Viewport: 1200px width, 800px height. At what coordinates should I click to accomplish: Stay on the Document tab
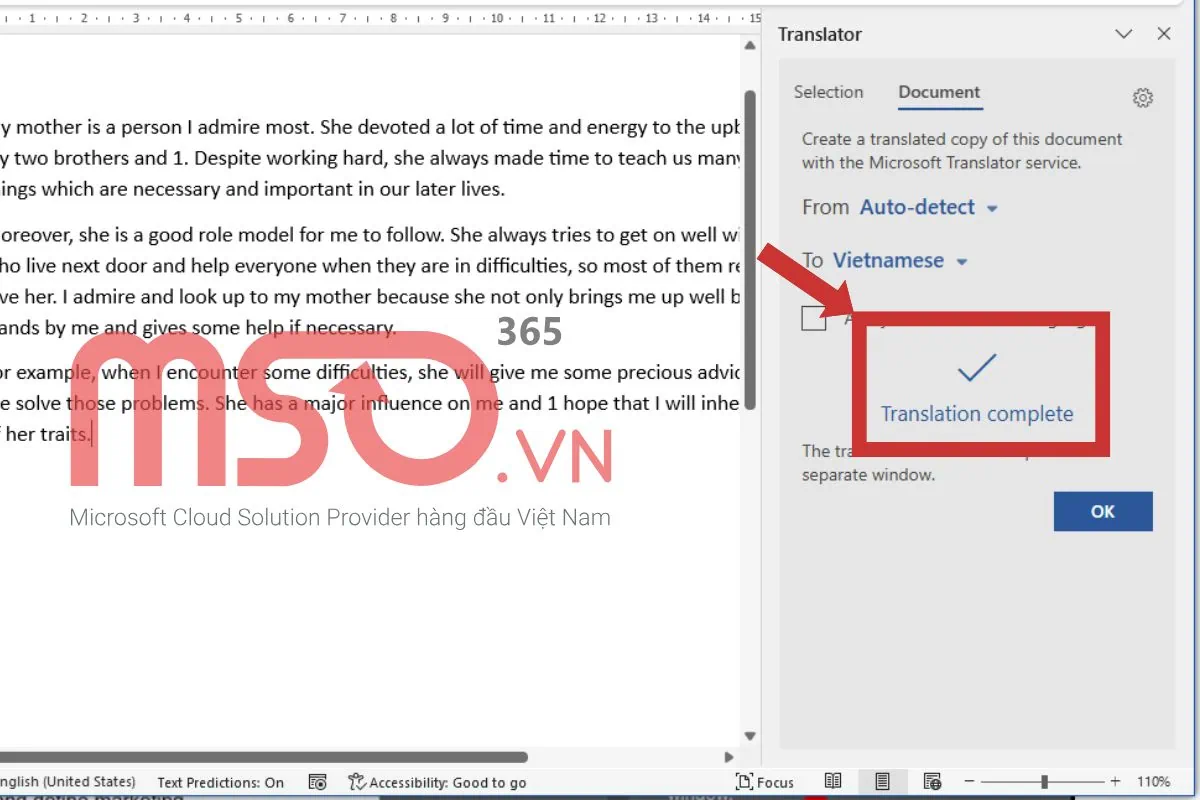coord(939,91)
